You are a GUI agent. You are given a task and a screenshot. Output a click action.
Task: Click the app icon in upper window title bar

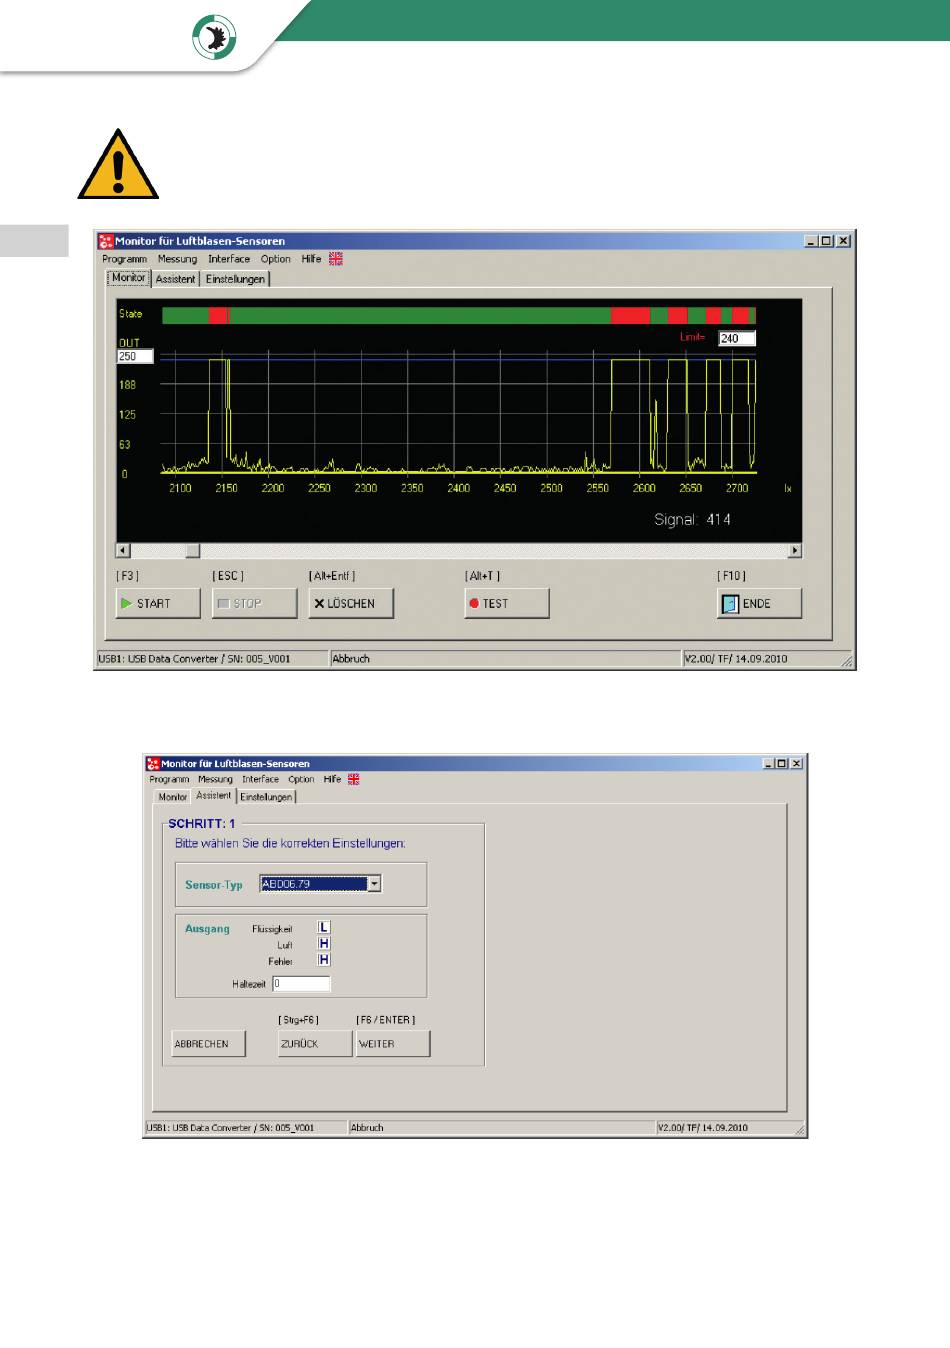pos(106,241)
